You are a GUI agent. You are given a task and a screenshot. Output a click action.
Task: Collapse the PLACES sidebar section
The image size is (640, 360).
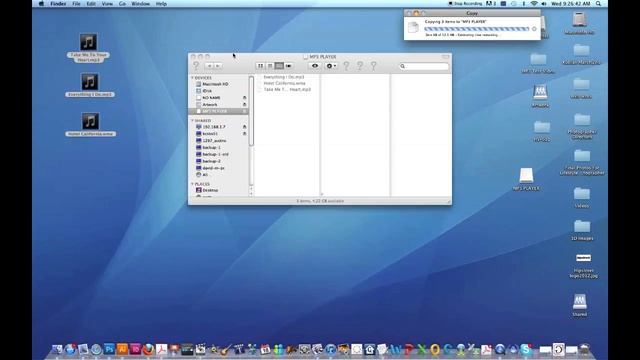coord(192,184)
